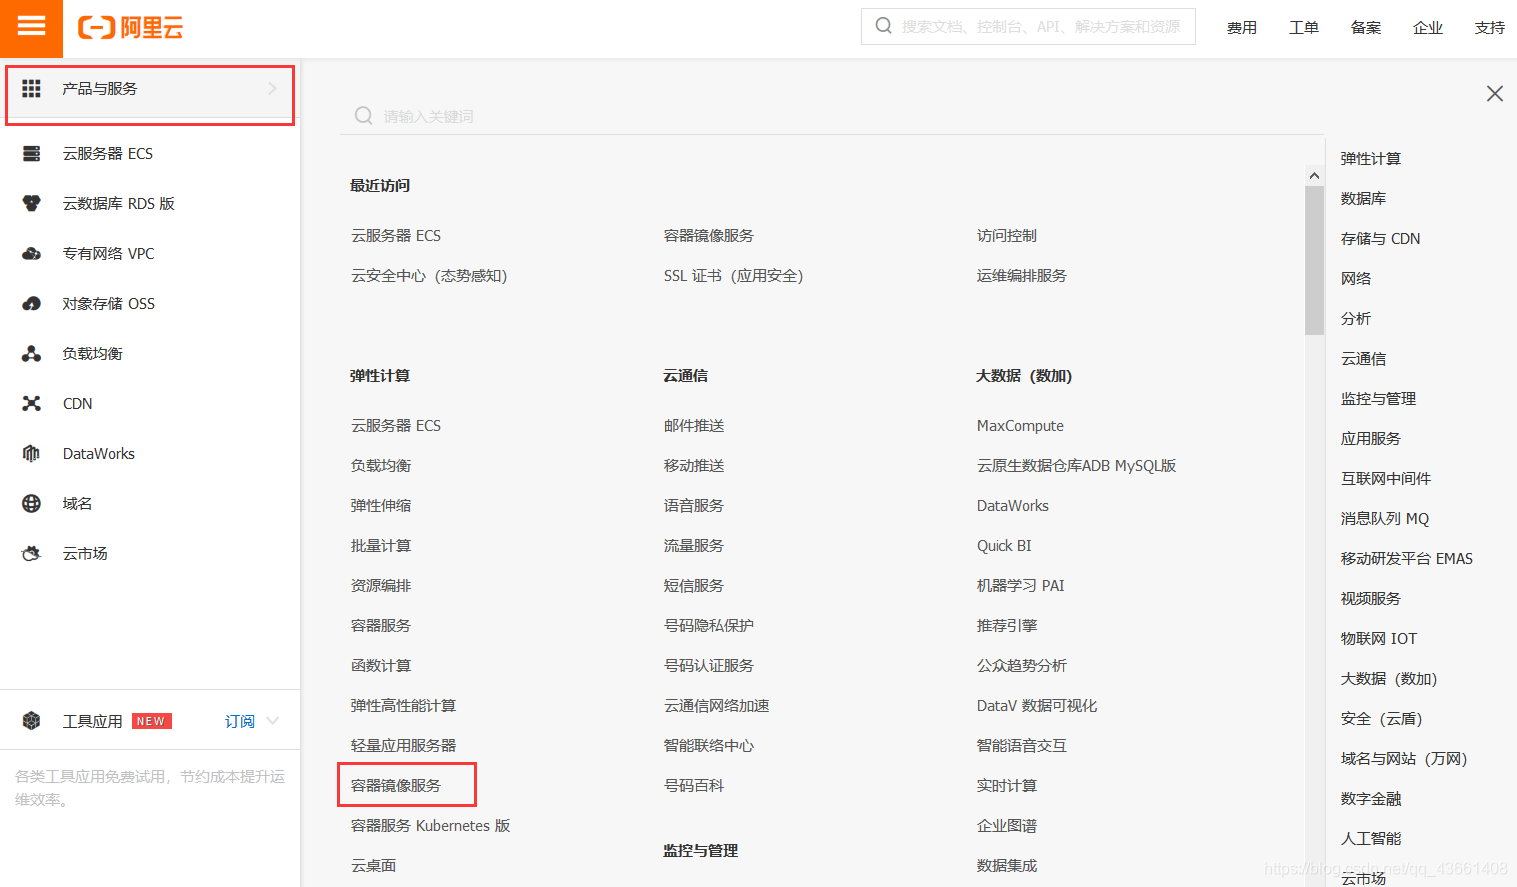Expand the 订阅 dropdown chevron

[273, 720]
